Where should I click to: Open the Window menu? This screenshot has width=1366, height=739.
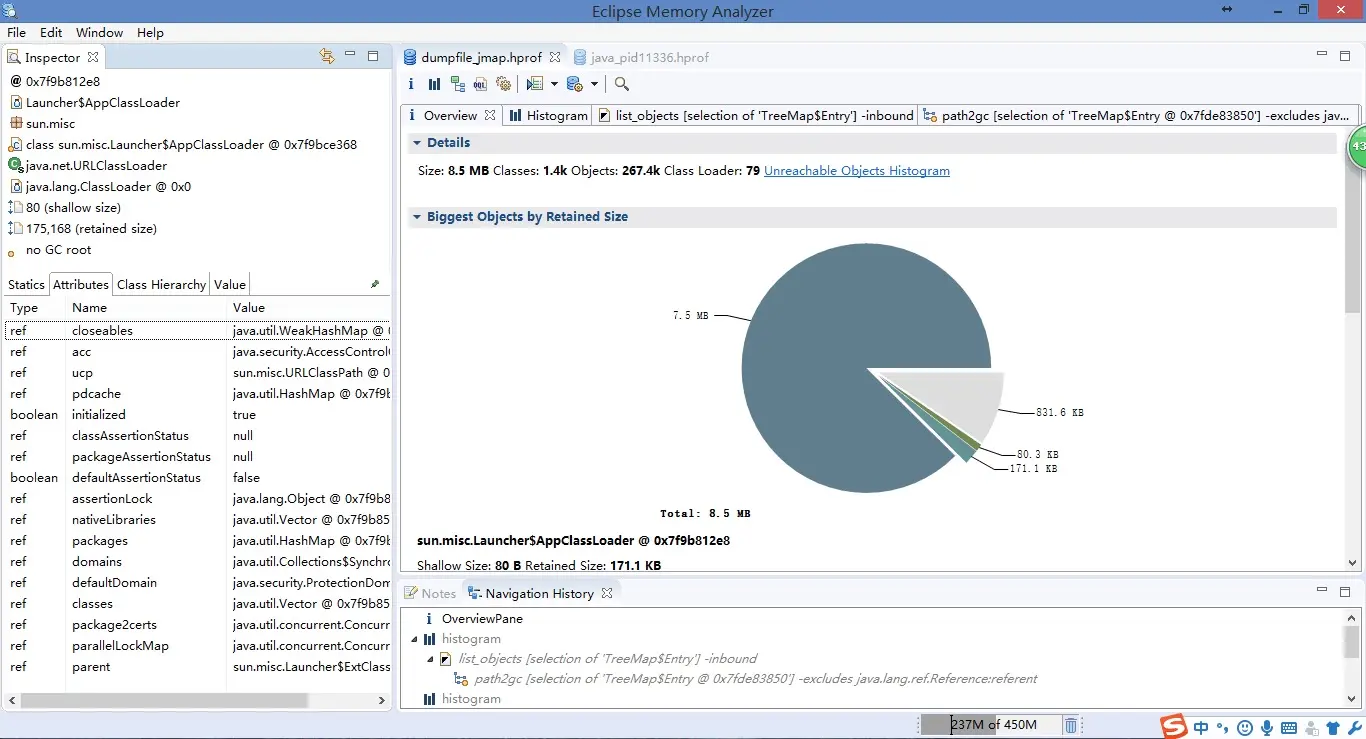pos(99,32)
